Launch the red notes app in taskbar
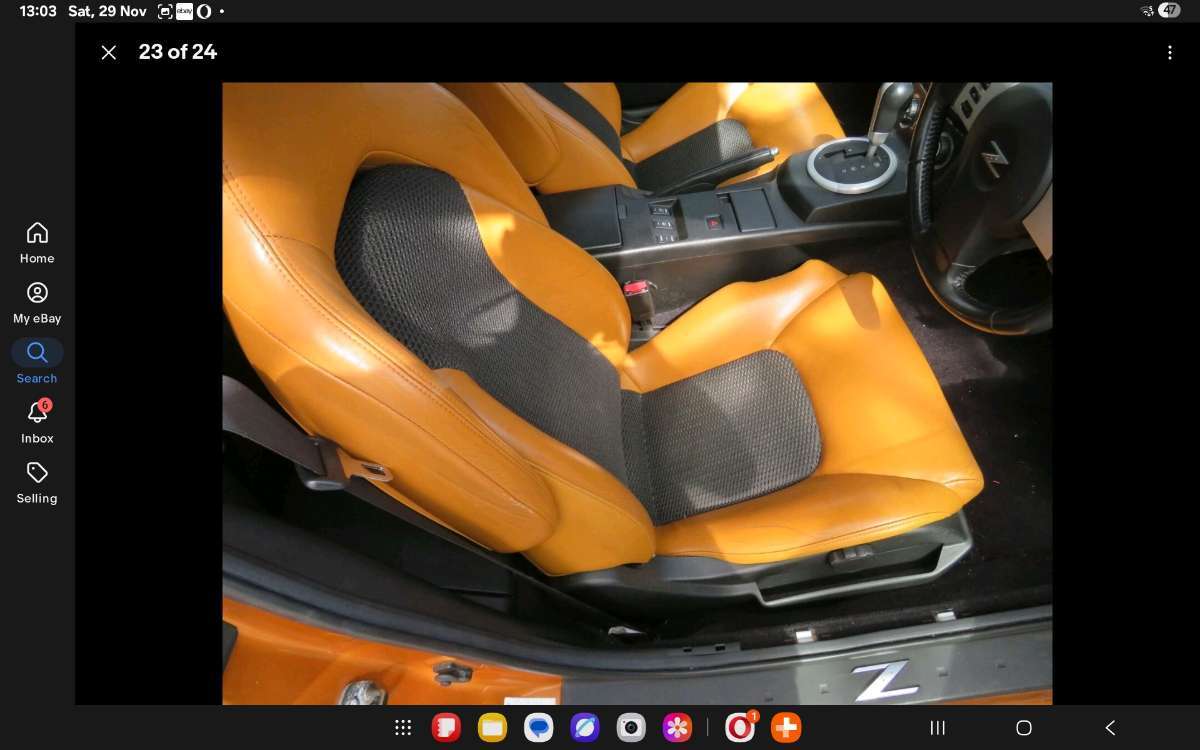The width and height of the screenshot is (1200, 750). point(446,728)
